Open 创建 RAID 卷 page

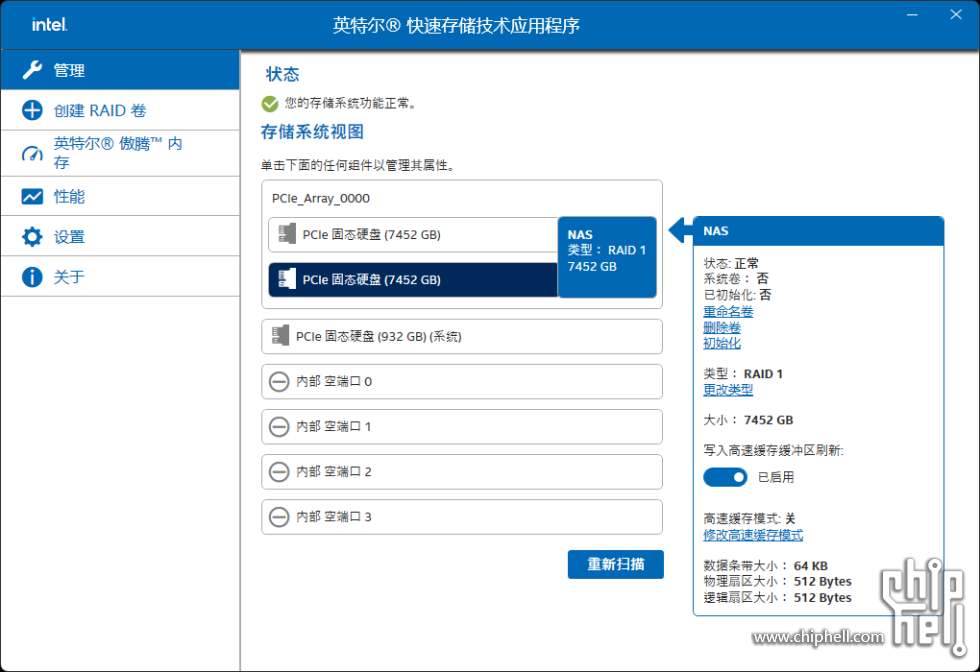[x=120, y=110]
